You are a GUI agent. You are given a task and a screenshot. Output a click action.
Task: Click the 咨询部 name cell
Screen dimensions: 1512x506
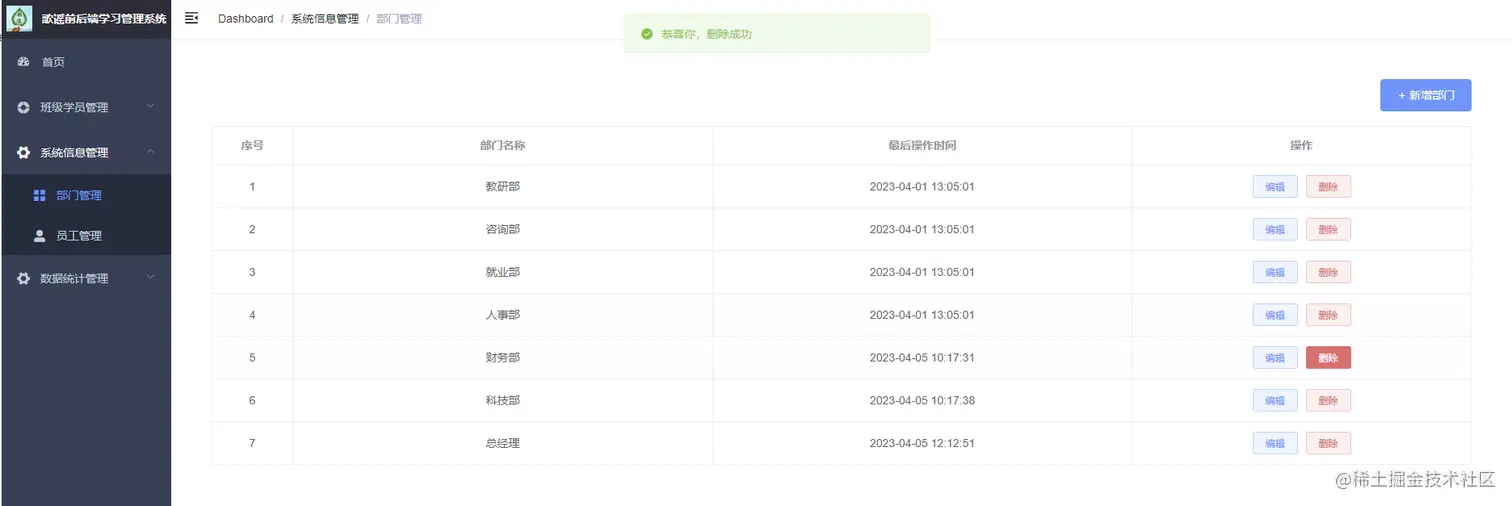point(502,229)
